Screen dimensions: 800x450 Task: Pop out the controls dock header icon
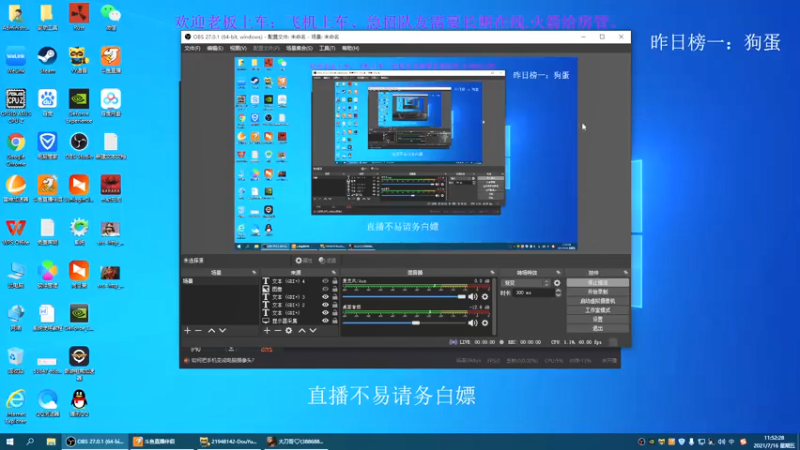point(626,273)
